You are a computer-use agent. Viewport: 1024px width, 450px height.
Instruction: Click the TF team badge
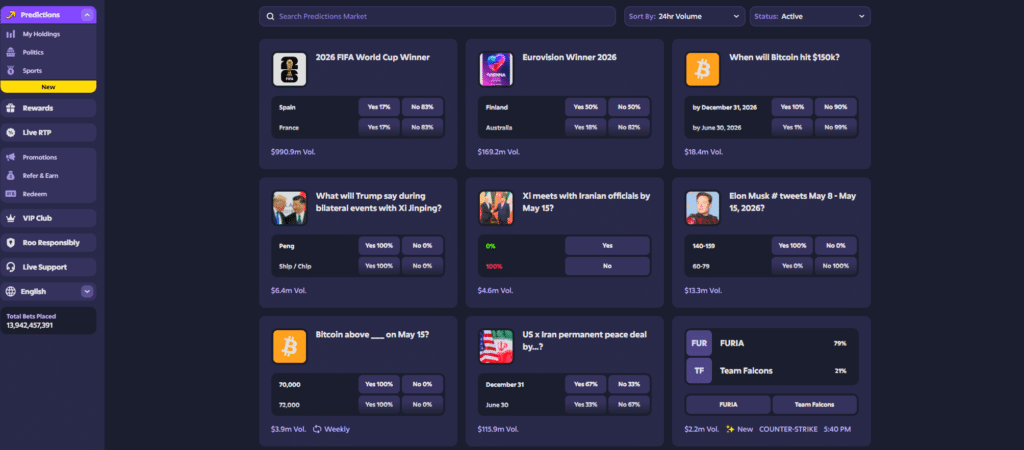click(x=699, y=370)
